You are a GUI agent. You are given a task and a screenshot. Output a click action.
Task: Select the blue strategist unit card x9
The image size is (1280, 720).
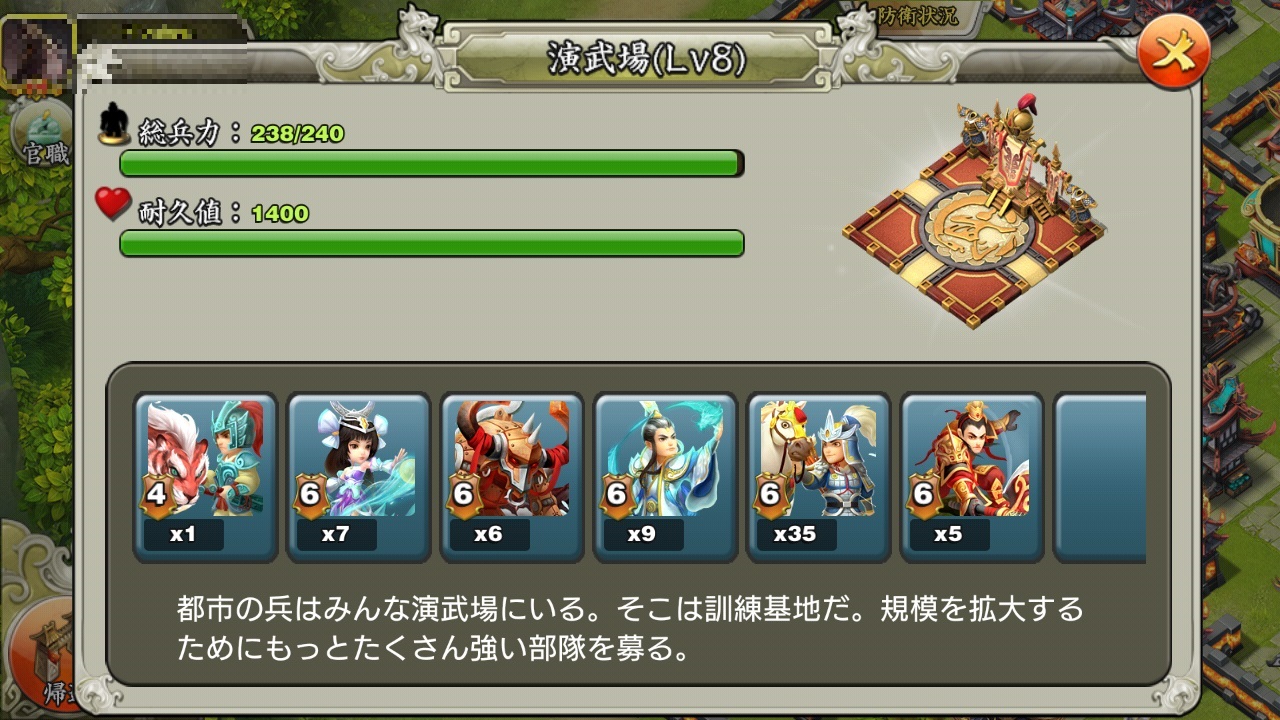pos(665,477)
